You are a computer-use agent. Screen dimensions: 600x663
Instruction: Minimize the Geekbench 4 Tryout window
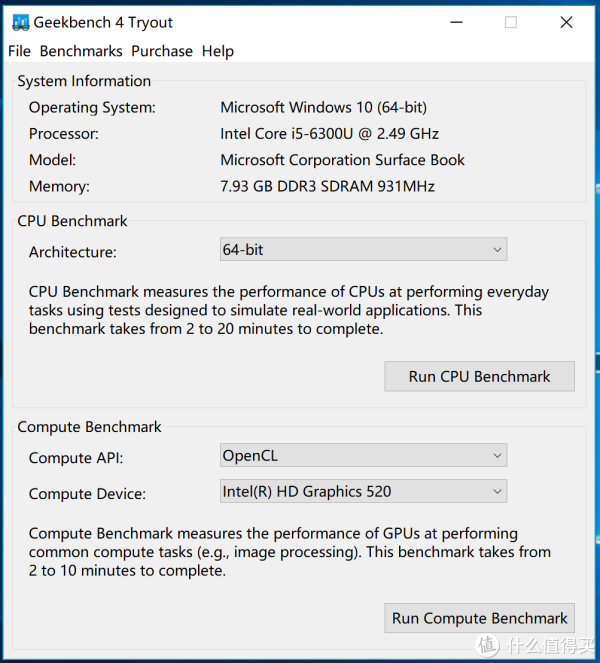[456, 22]
